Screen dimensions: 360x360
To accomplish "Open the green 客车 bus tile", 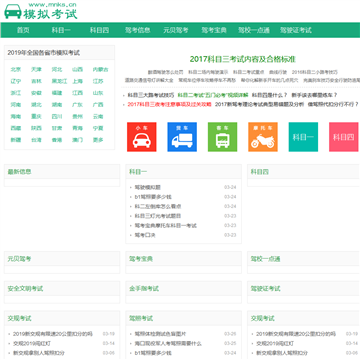I will point(222,137).
